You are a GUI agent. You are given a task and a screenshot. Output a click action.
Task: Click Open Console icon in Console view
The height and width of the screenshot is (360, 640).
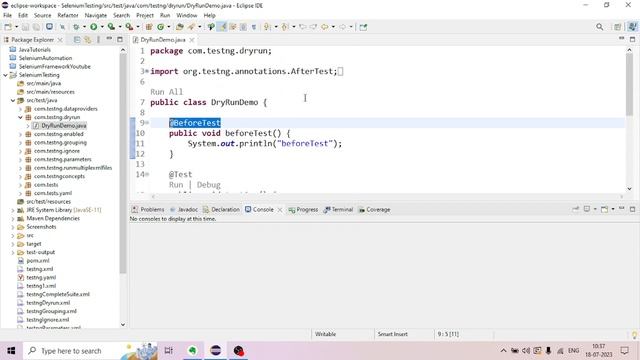[x=604, y=209]
